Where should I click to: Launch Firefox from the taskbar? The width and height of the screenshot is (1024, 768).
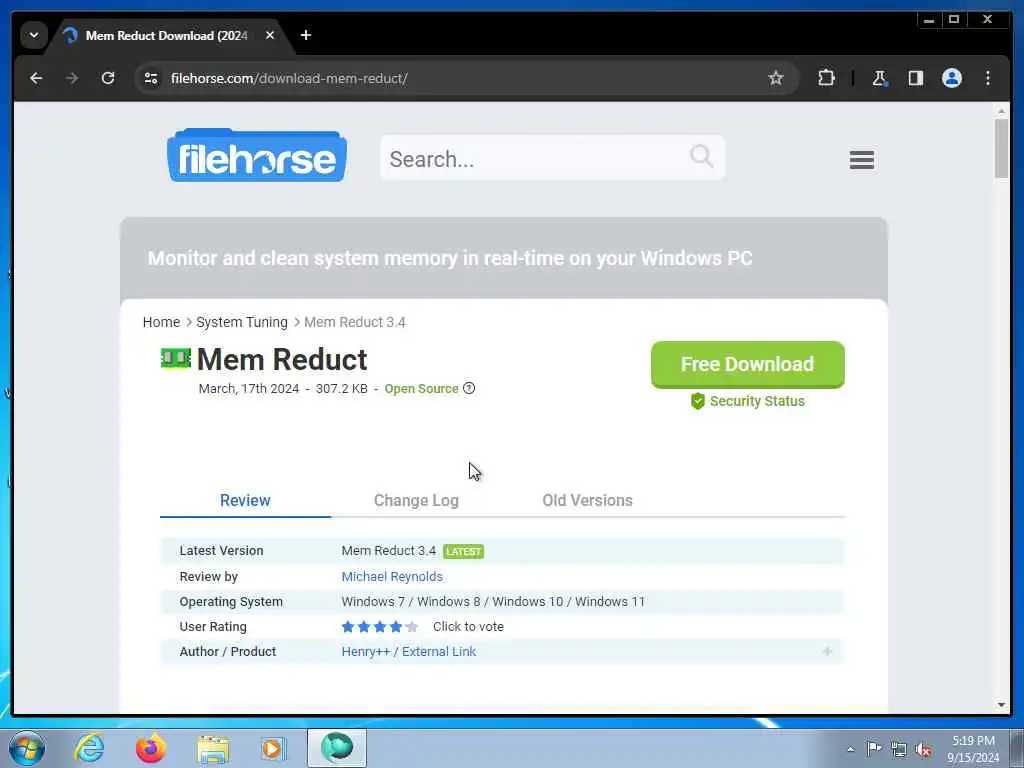coord(150,748)
